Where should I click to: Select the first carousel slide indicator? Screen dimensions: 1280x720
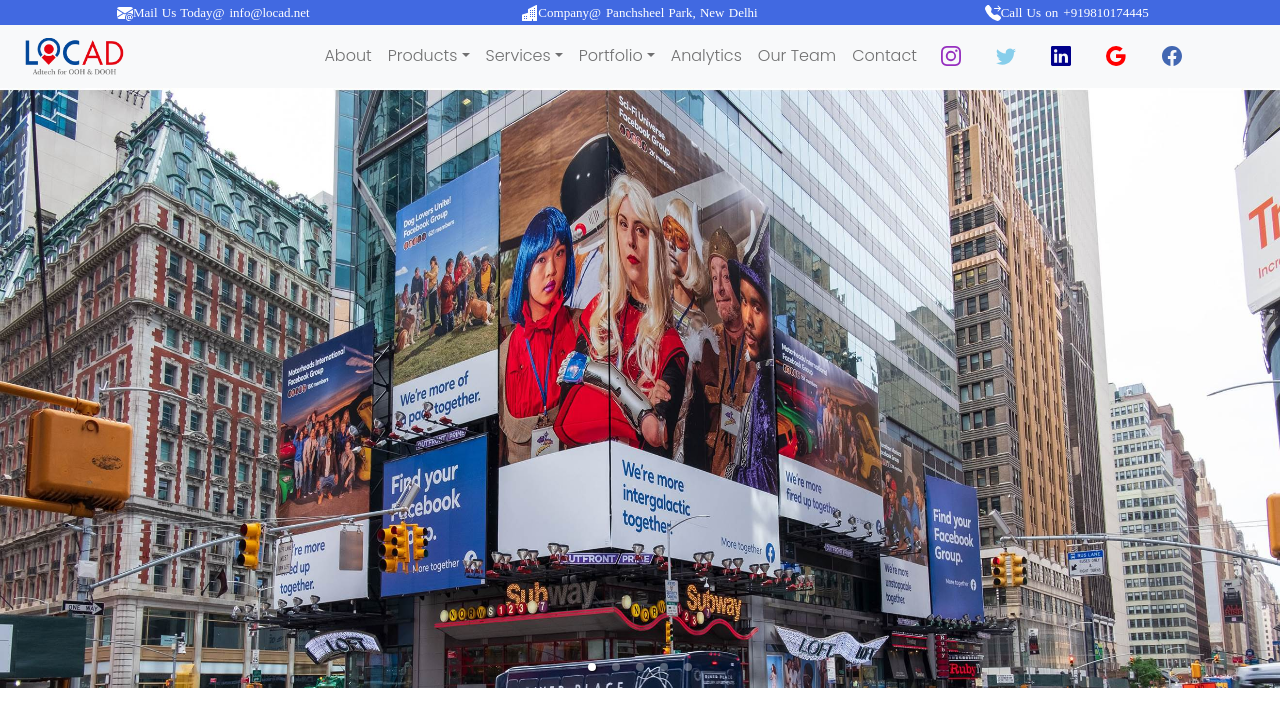click(x=592, y=667)
